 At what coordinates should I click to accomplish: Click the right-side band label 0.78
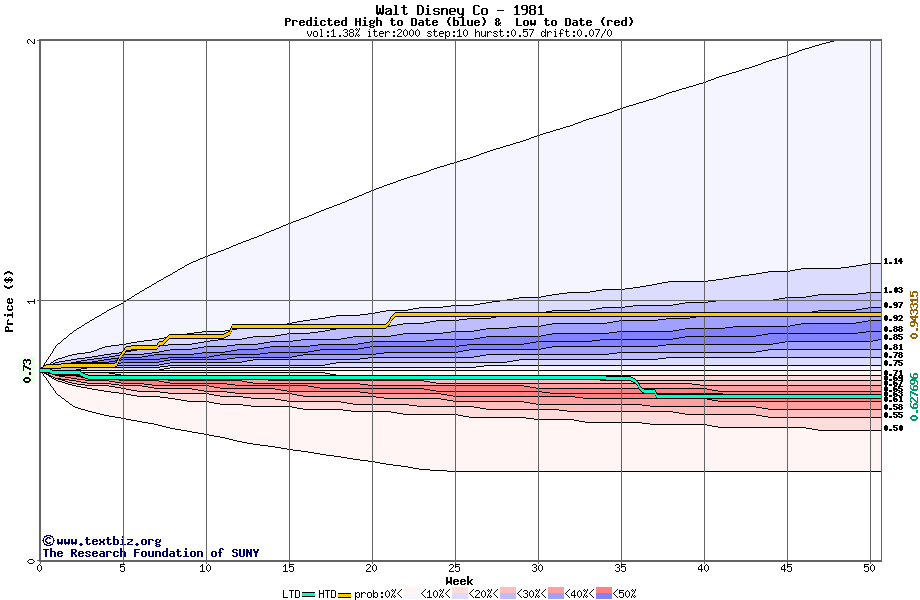893,355
